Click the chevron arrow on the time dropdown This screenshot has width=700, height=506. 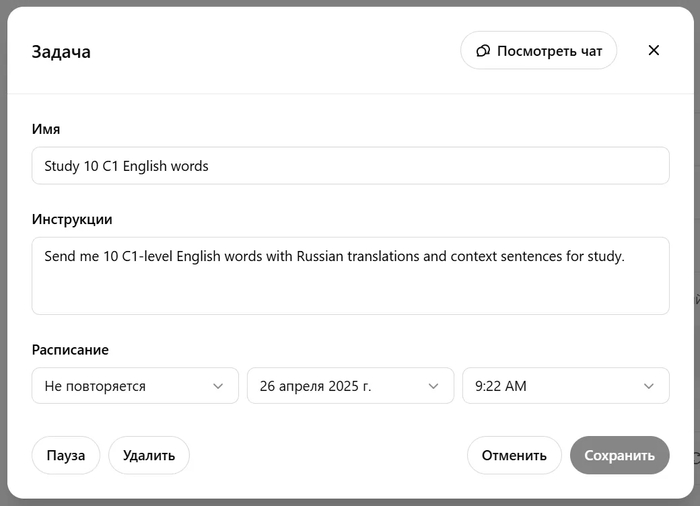click(x=649, y=386)
